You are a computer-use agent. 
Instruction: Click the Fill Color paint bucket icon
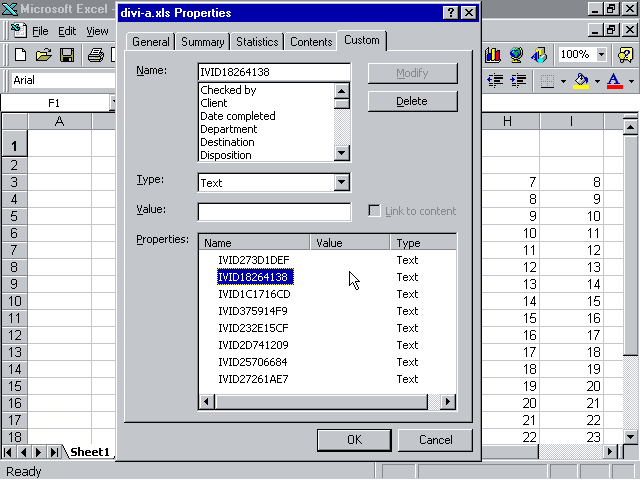pyautogui.click(x=581, y=81)
